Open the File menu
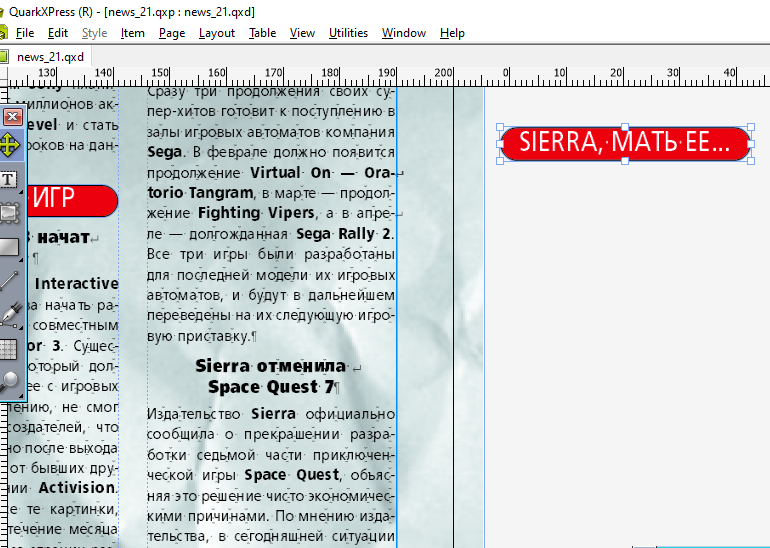 click(x=25, y=33)
